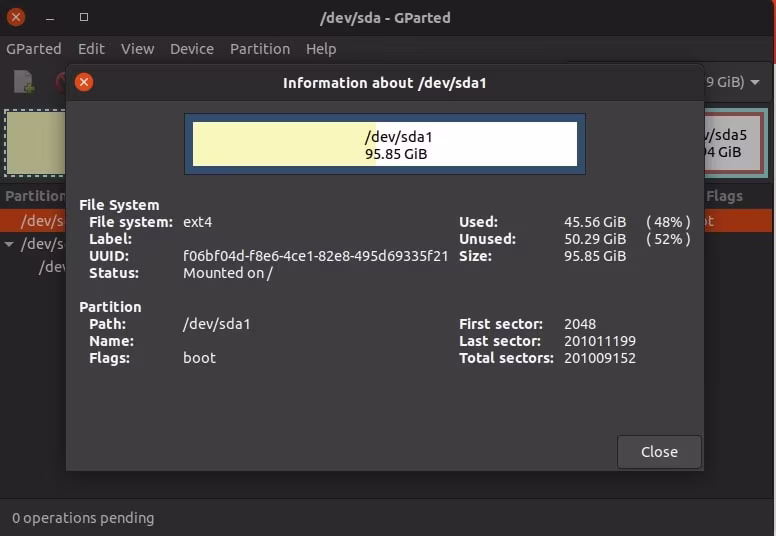Select the nested partition row under the extended partition

click(x=52, y=267)
